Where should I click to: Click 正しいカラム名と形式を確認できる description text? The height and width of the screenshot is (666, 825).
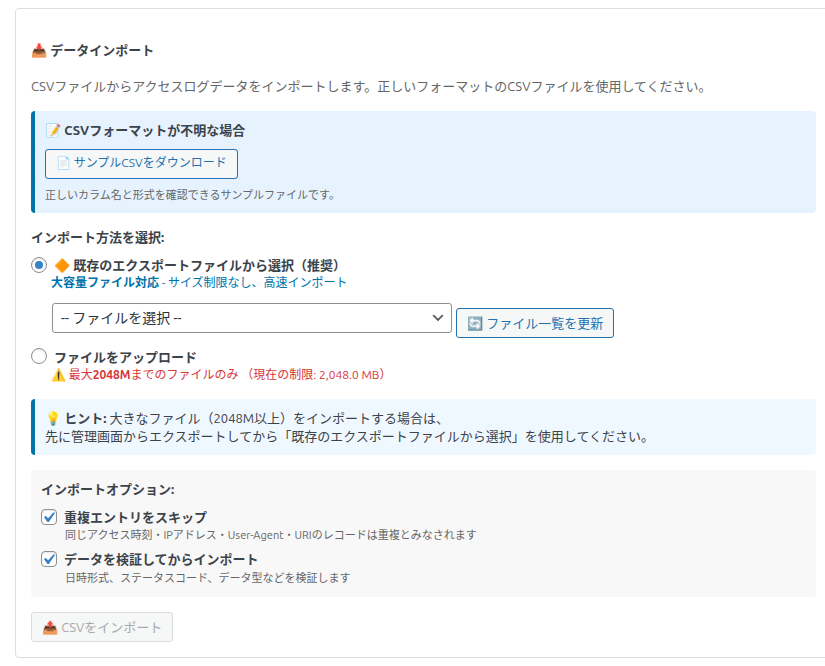(x=190, y=195)
